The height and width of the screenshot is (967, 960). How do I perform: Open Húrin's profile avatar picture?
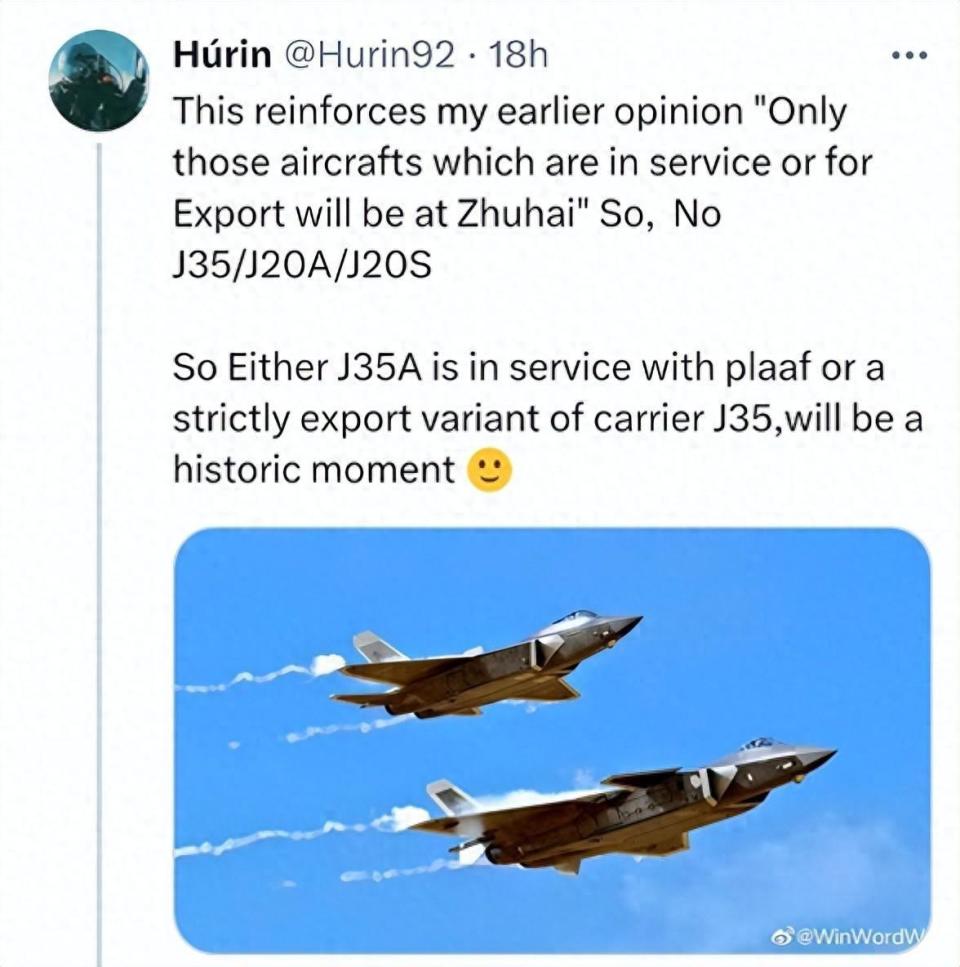pos(98,80)
